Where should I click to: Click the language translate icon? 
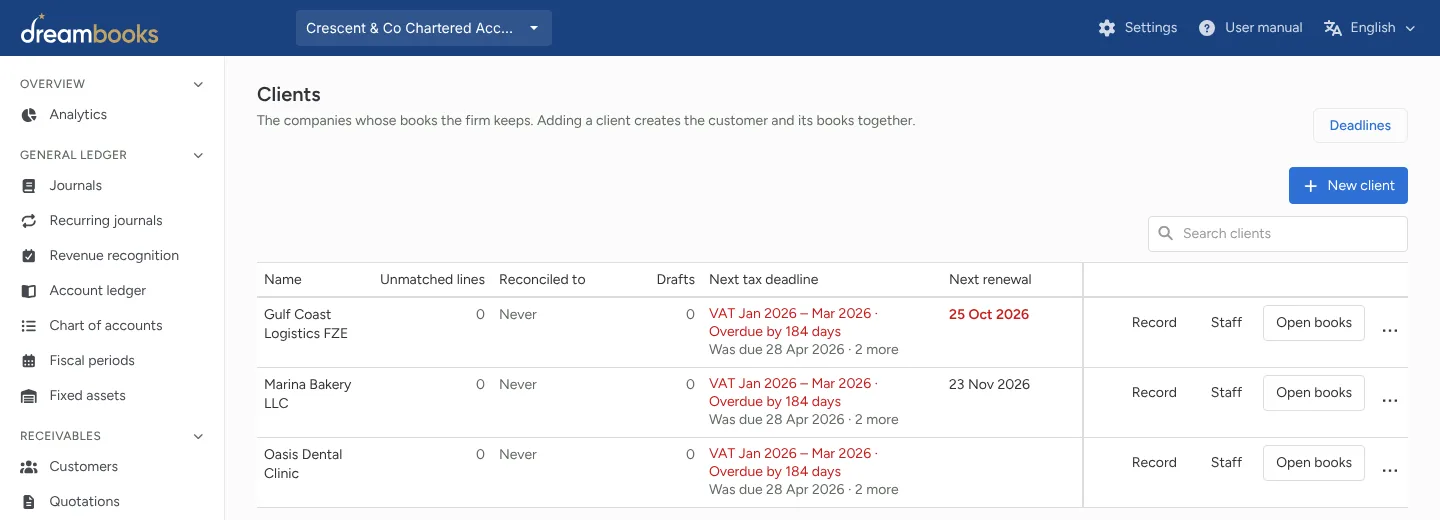1332,28
